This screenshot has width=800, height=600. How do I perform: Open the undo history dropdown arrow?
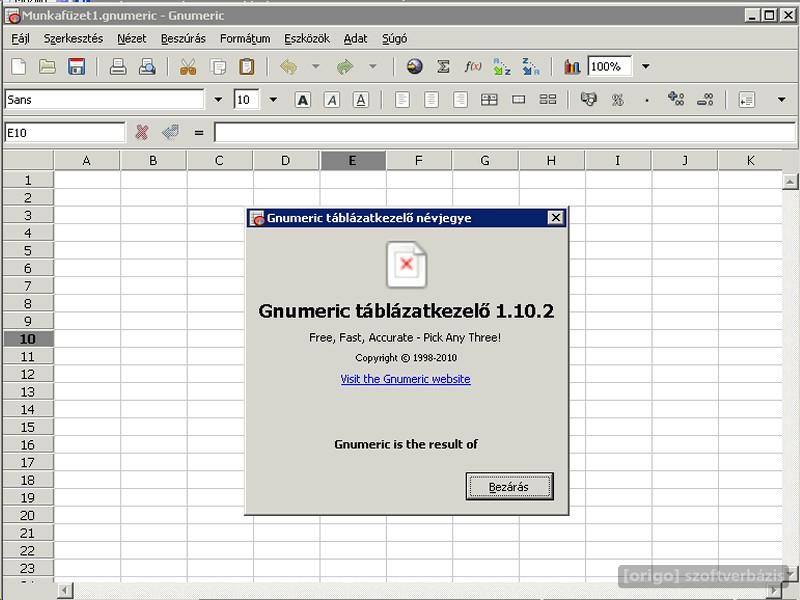[316, 66]
